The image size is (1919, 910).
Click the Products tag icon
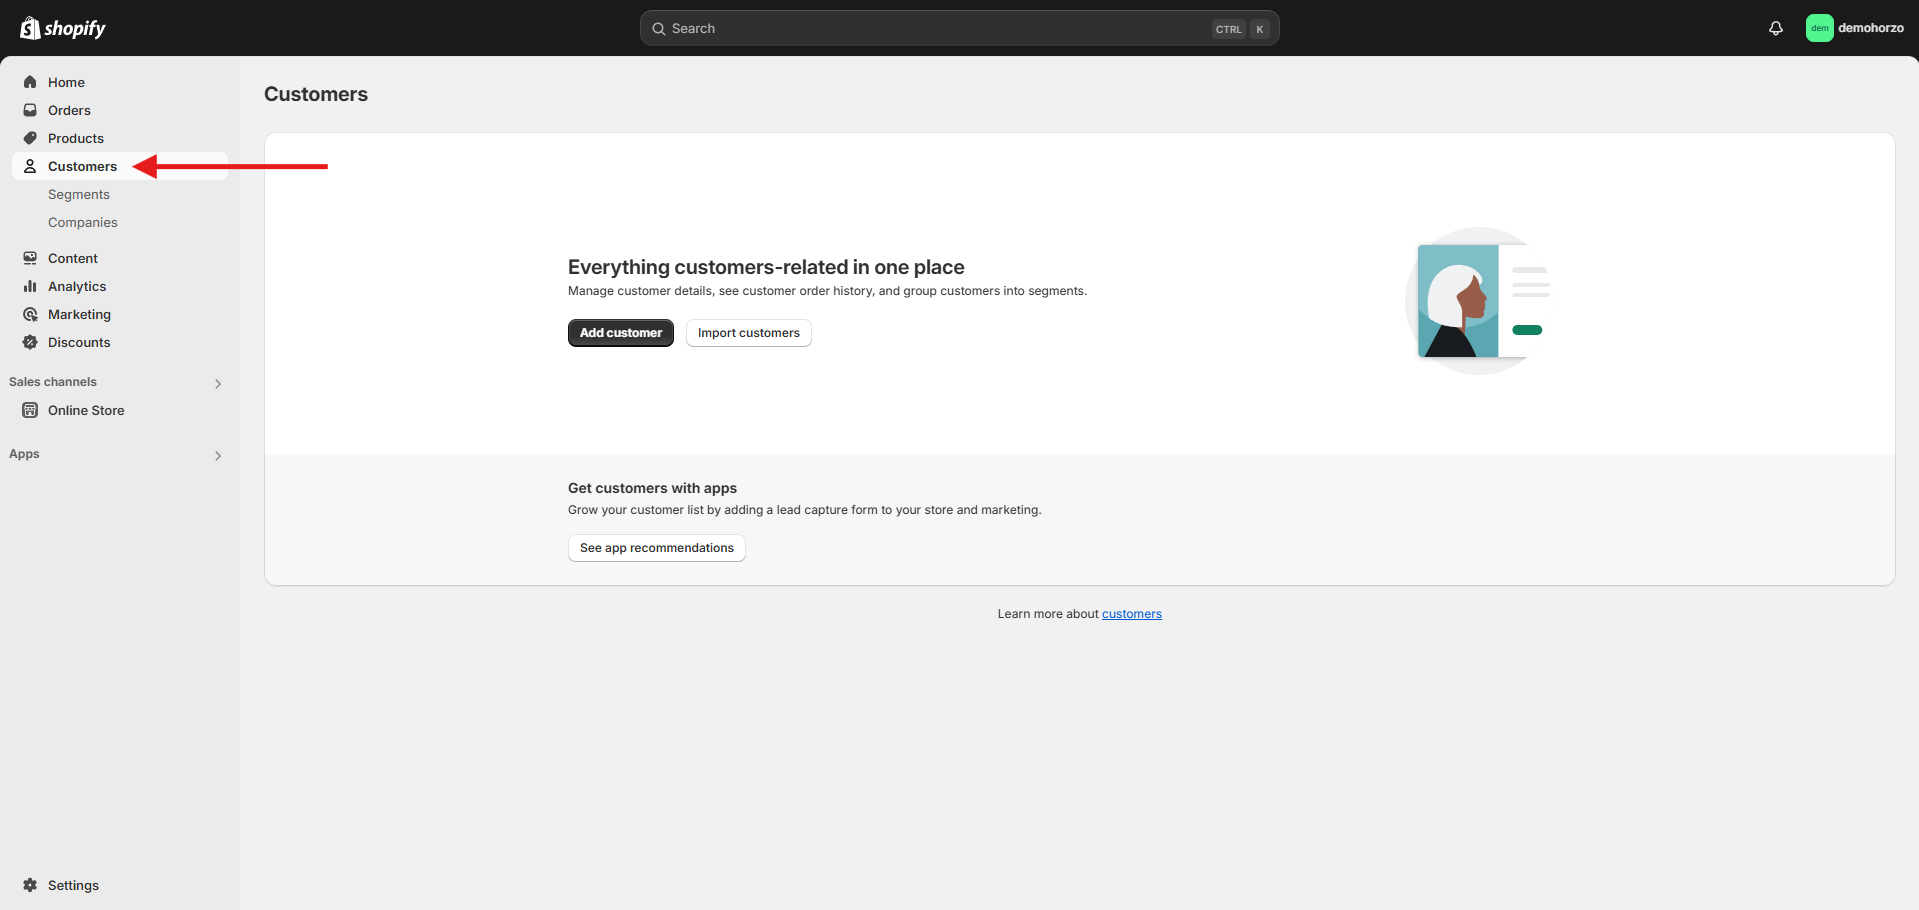[30, 138]
